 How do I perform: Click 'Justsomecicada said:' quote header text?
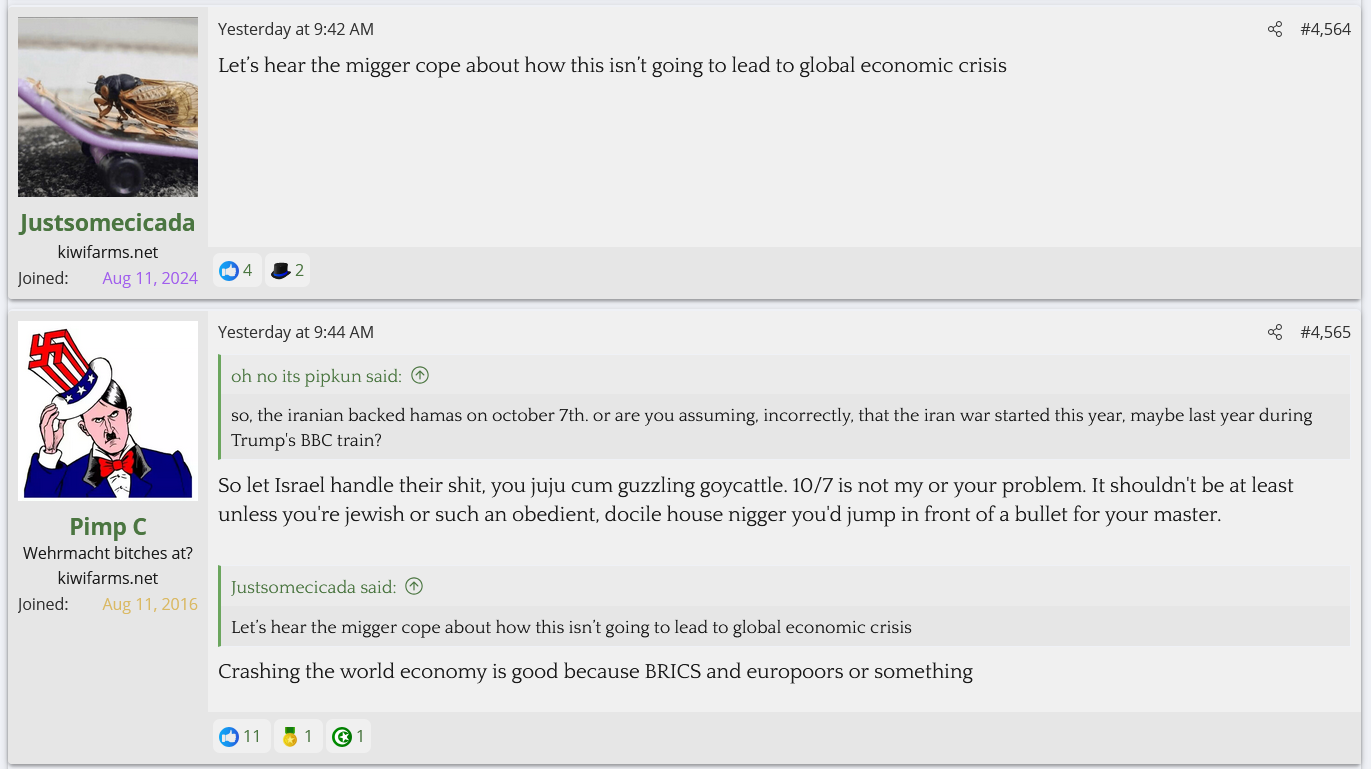pos(313,587)
